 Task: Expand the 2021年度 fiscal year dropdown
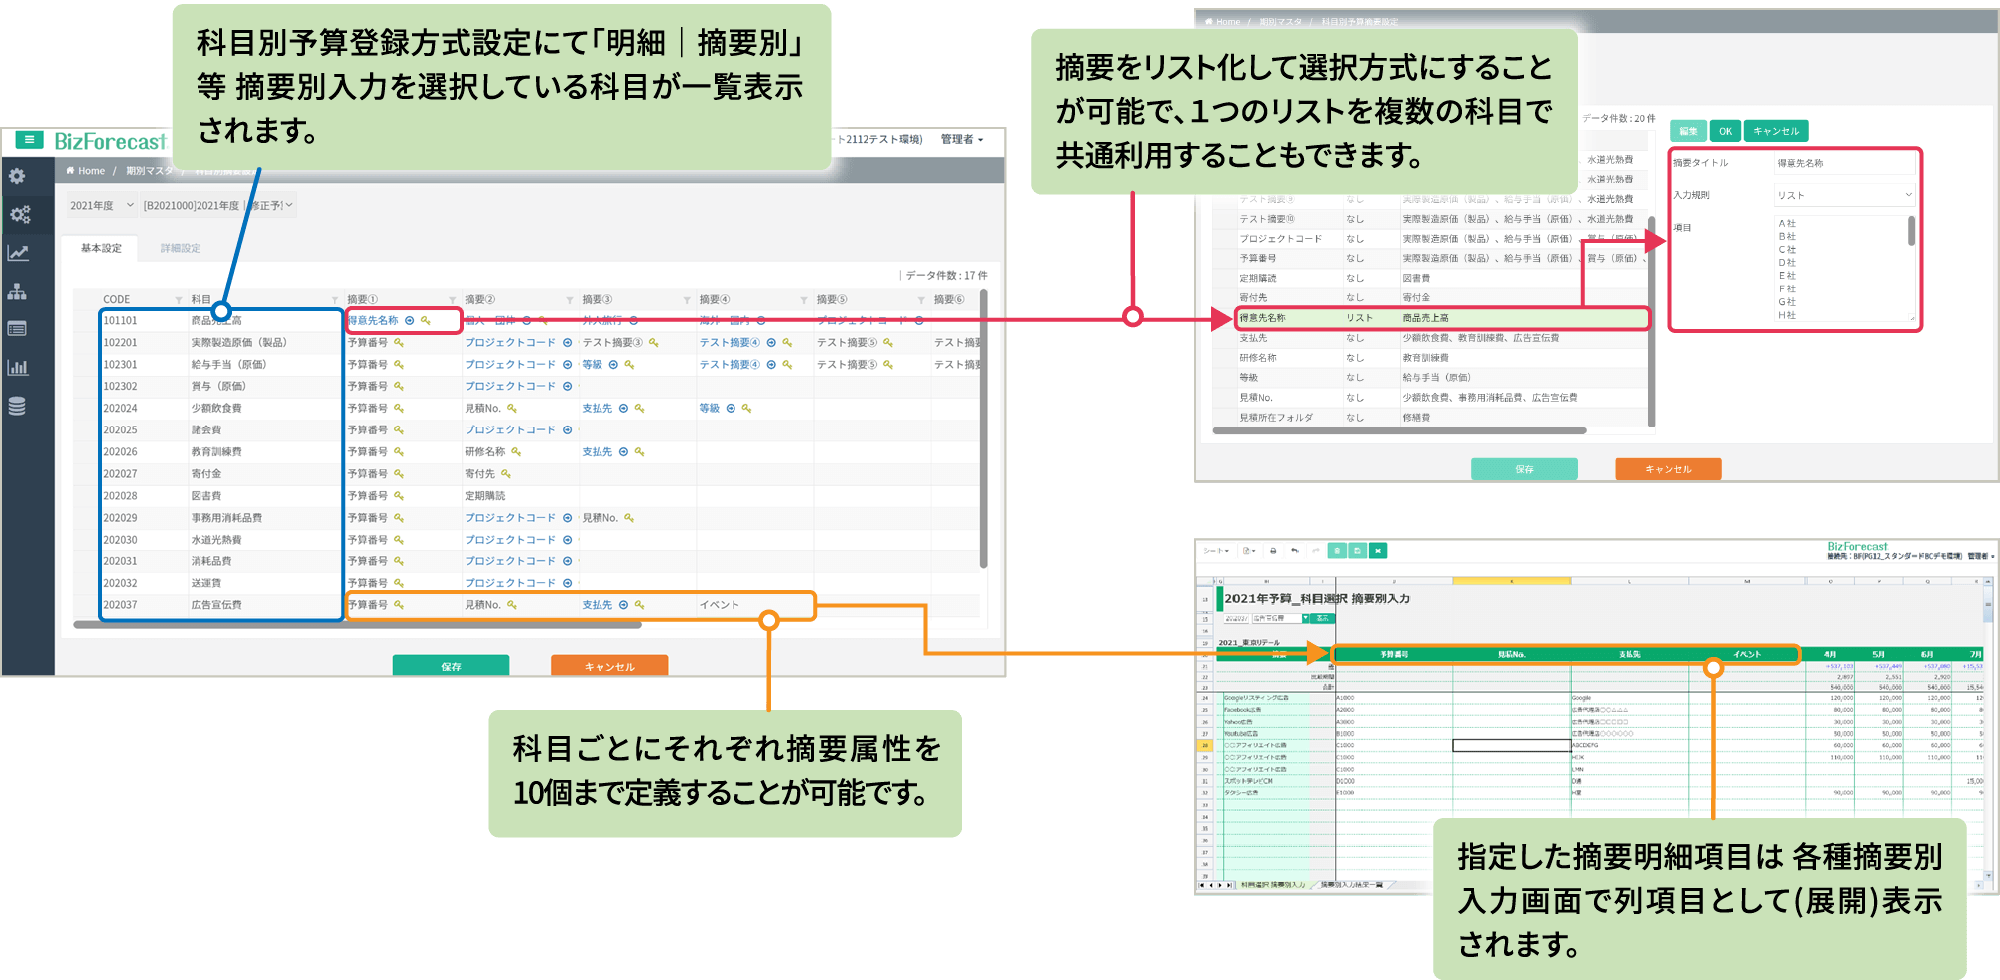101,206
